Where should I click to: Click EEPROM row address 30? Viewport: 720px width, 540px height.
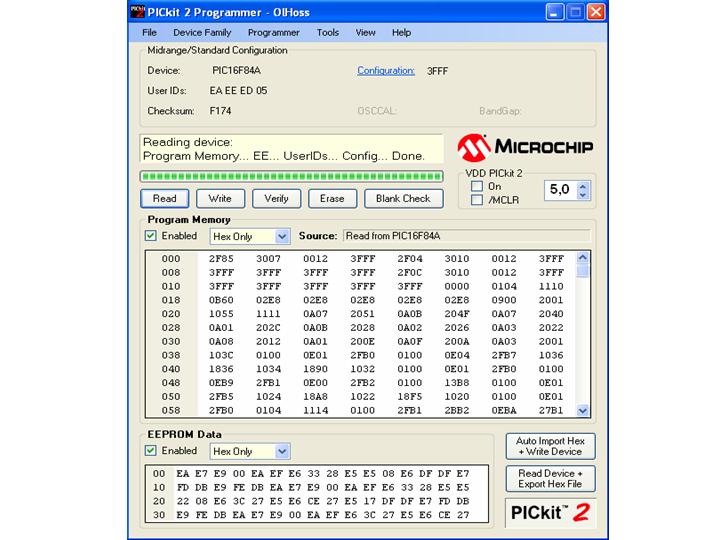click(x=159, y=515)
